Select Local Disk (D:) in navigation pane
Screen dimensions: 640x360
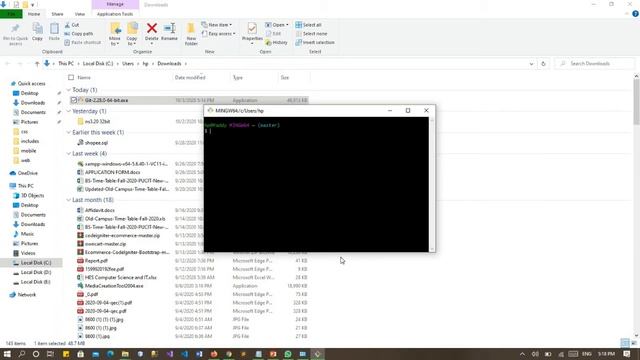click(x=36, y=272)
